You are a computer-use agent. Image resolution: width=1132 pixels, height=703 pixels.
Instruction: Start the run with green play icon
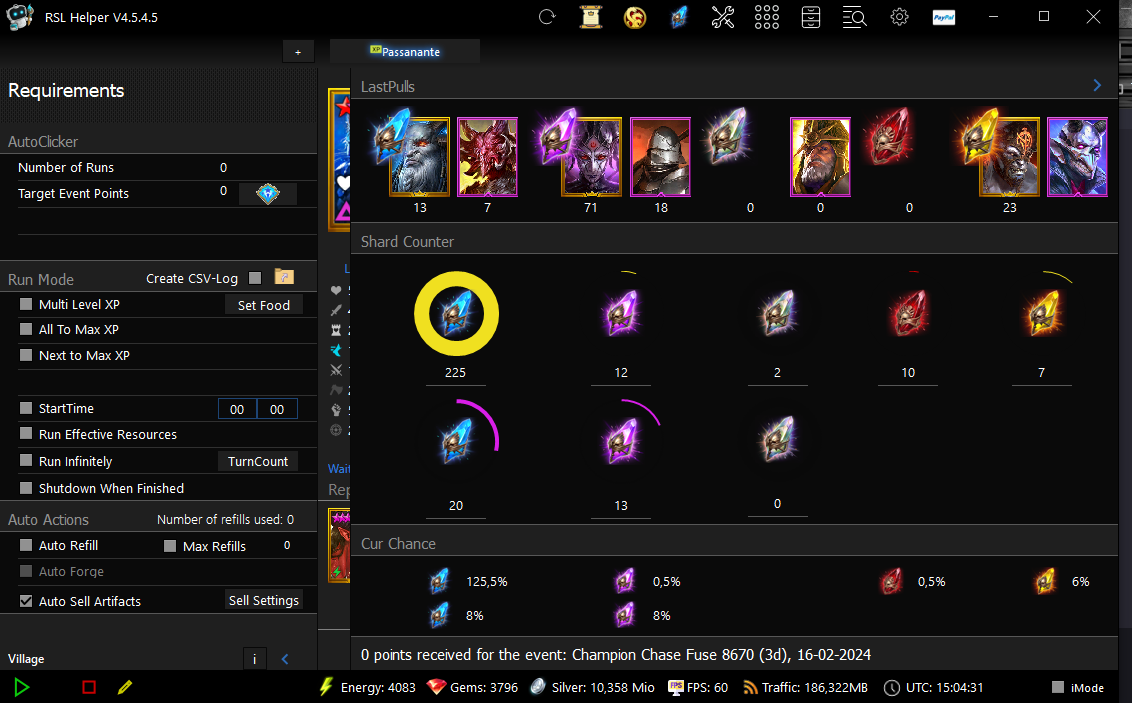[x=22, y=687]
